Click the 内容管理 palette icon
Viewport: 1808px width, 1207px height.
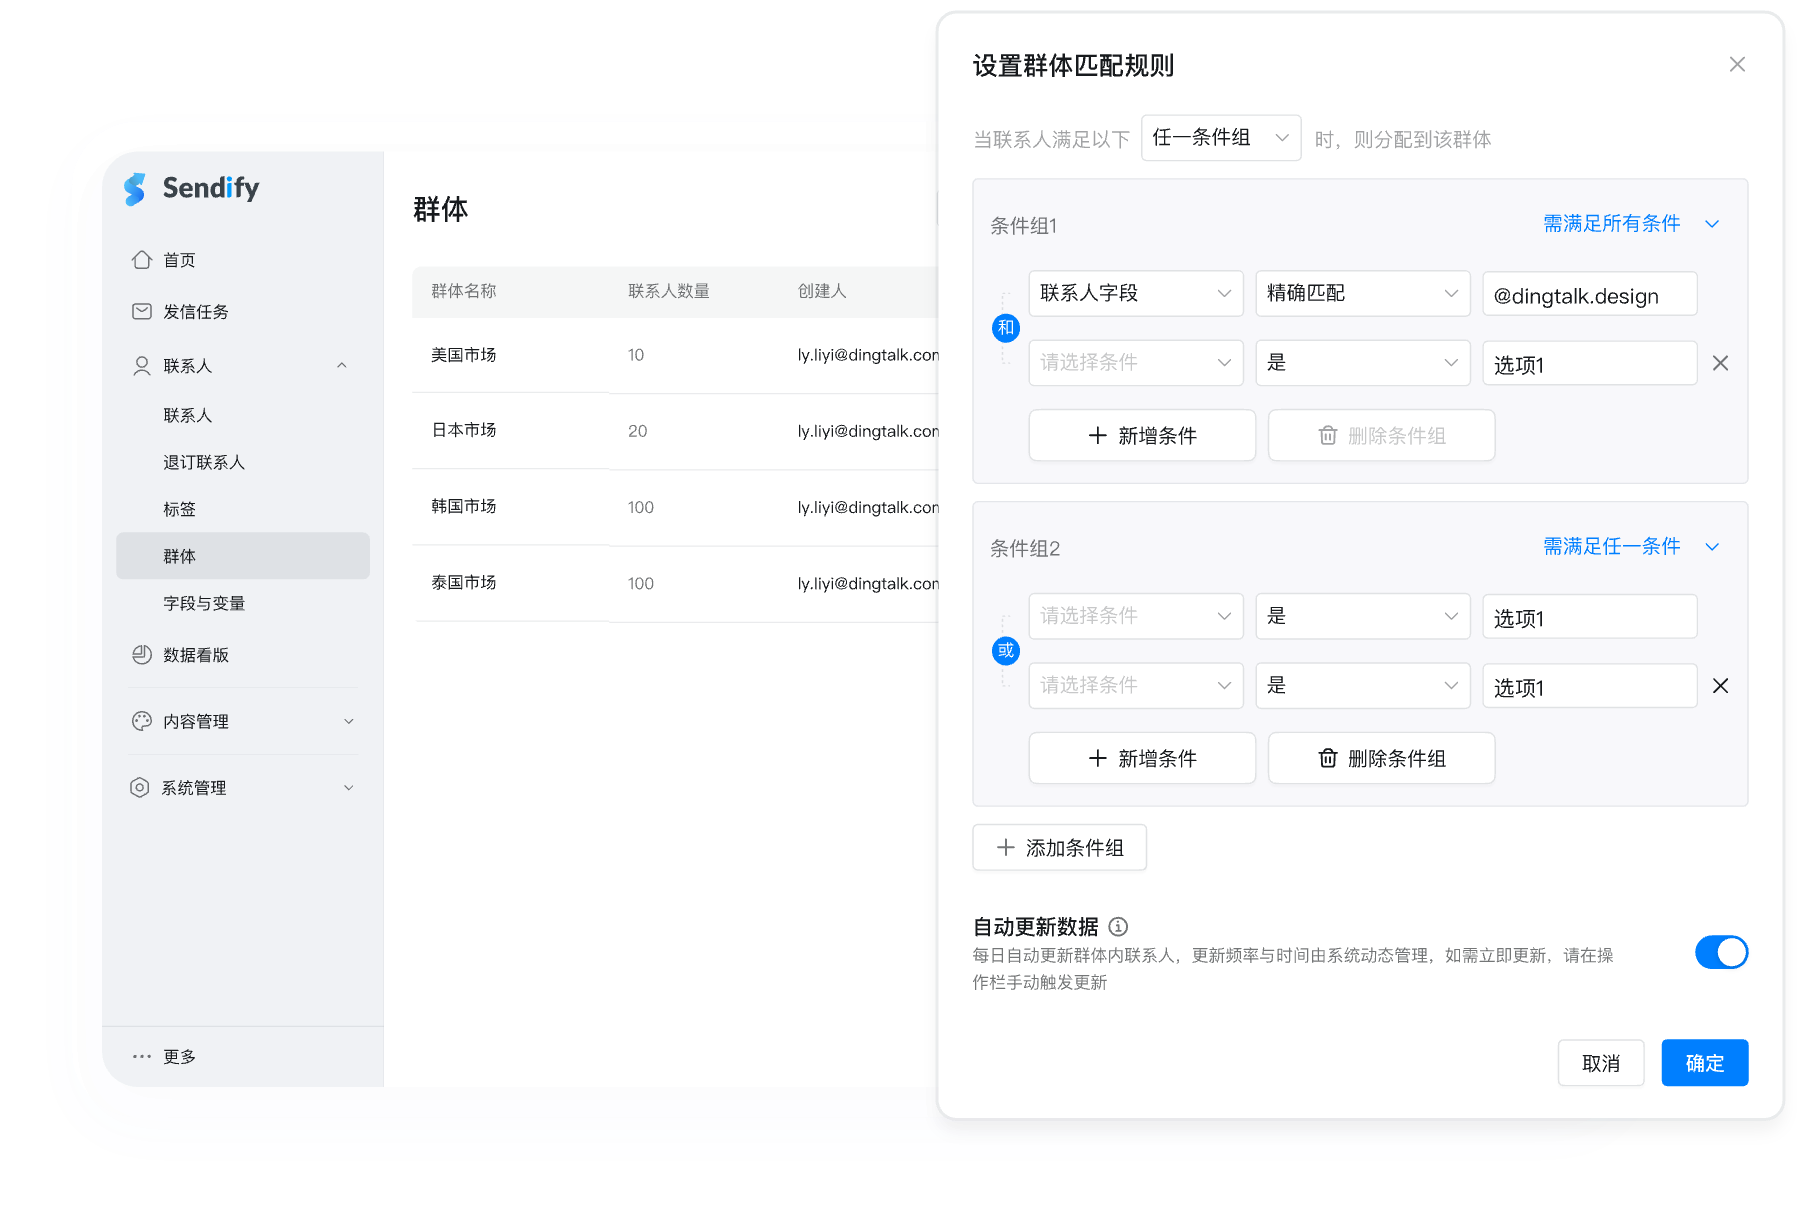(142, 721)
